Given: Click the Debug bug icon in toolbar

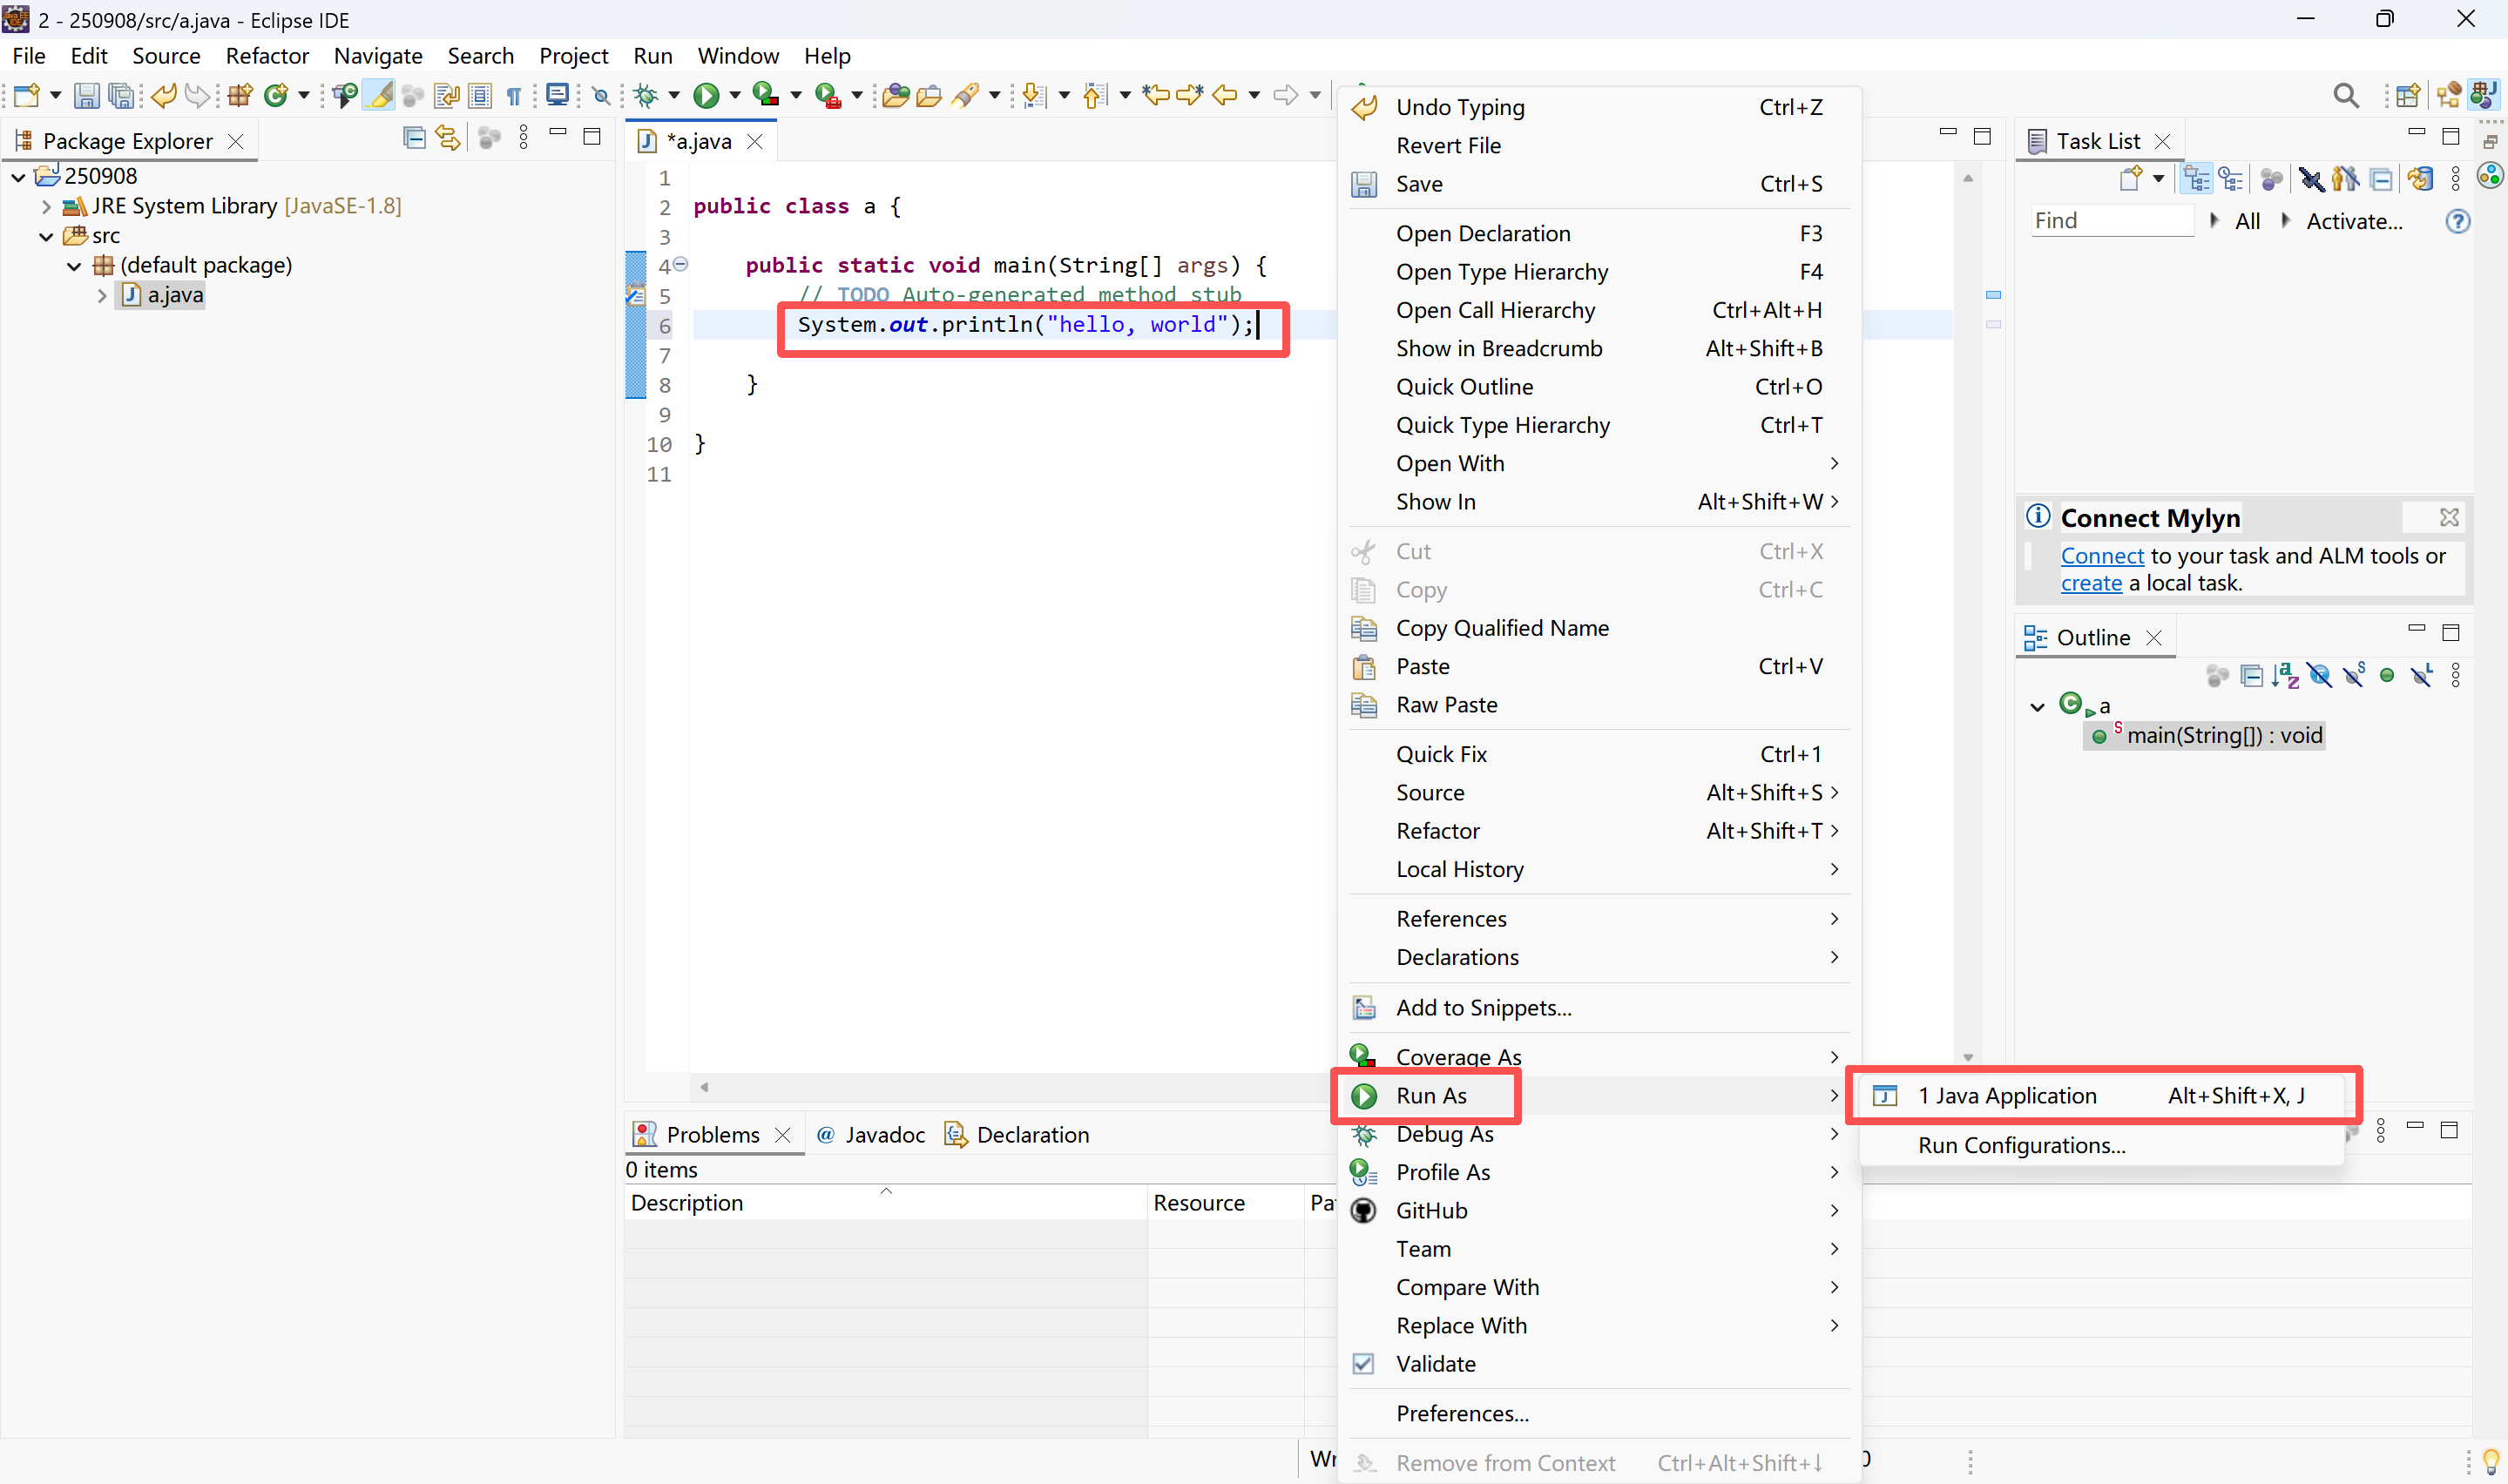Looking at the screenshot, I should click(646, 95).
